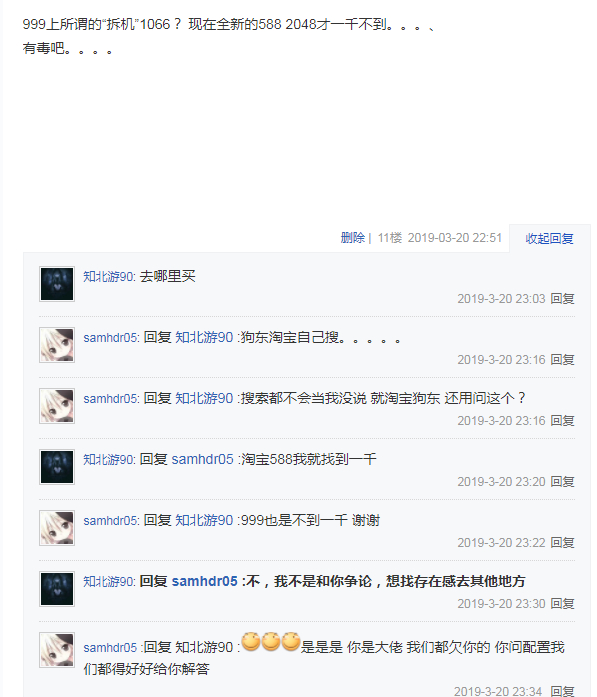
Task: Open mentioned samhdr05 link in 淘宝588 reply
Action: coord(202,459)
